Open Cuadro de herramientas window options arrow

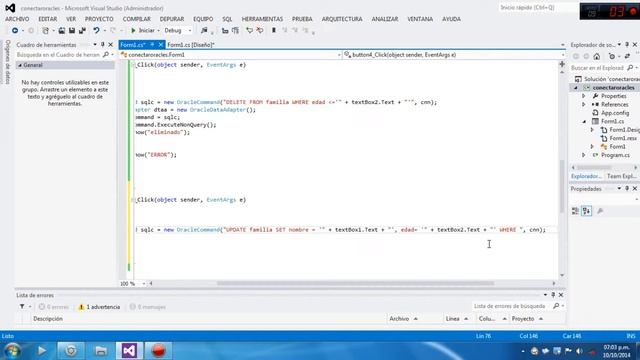click(95, 44)
